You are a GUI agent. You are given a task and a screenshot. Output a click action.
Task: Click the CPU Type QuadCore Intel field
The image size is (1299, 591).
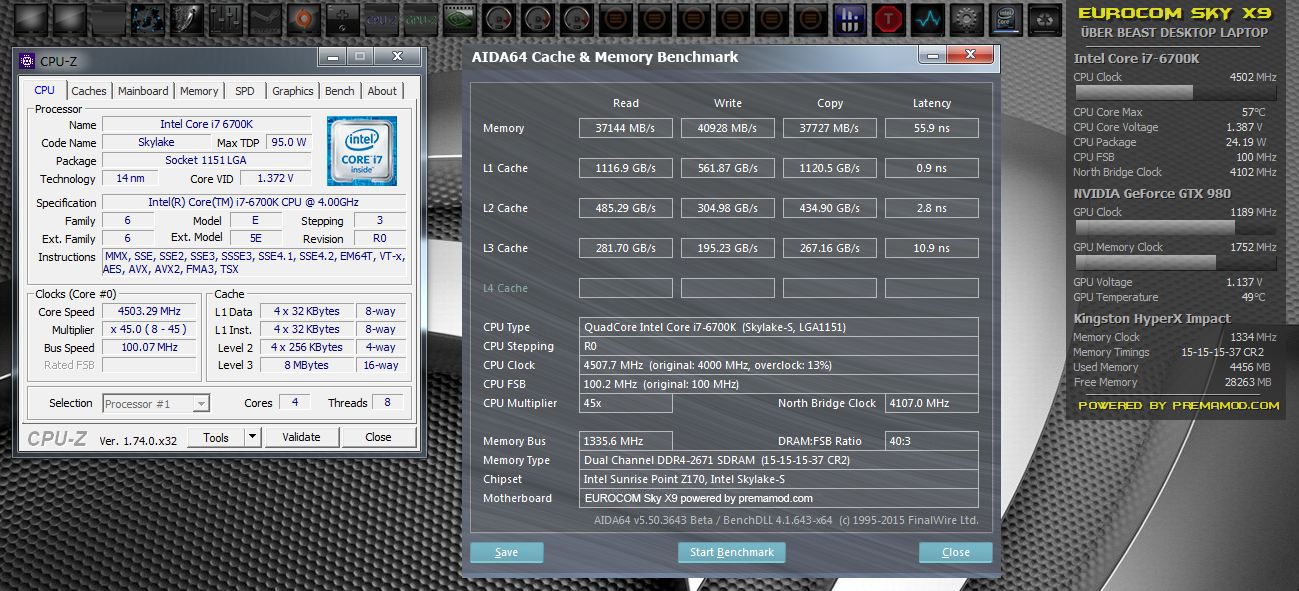pos(779,327)
